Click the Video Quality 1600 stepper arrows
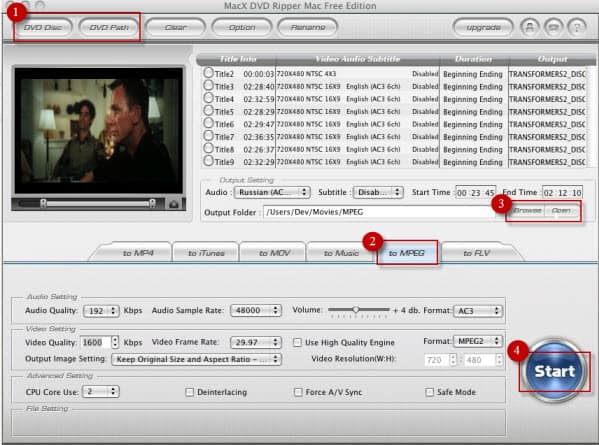This screenshot has height=445, width=599. click(x=115, y=342)
